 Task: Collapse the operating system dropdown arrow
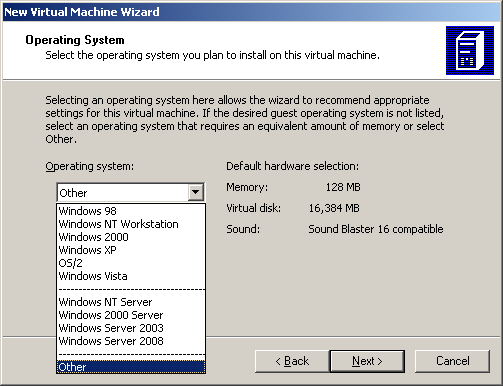pyautogui.click(x=196, y=192)
